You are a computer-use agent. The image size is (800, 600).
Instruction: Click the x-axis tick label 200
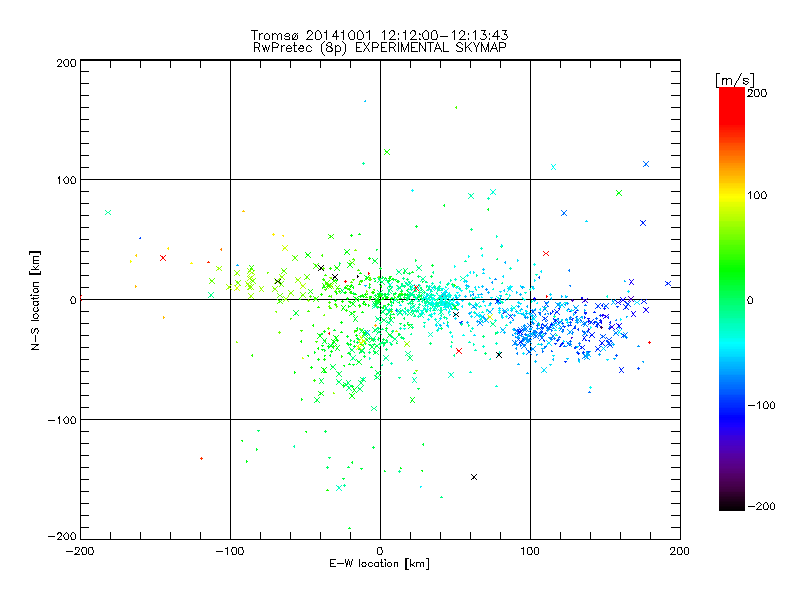point(680,551)
